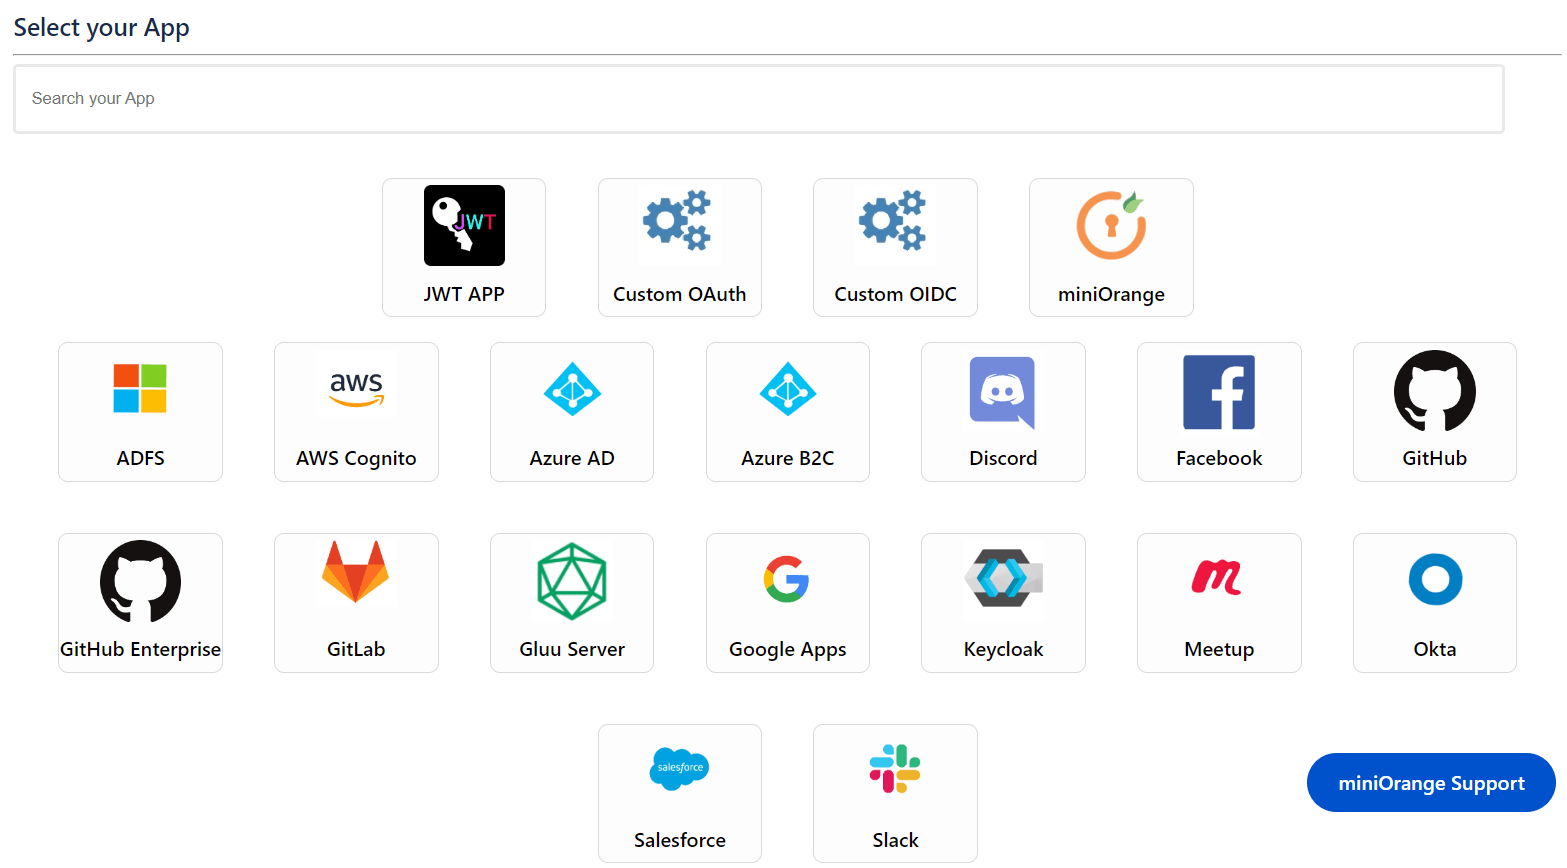This screenshot has width=1567, height=868.
Task: Open the GitHub octocat icon
Action: pyautogui.click(x=1435, y=391)
